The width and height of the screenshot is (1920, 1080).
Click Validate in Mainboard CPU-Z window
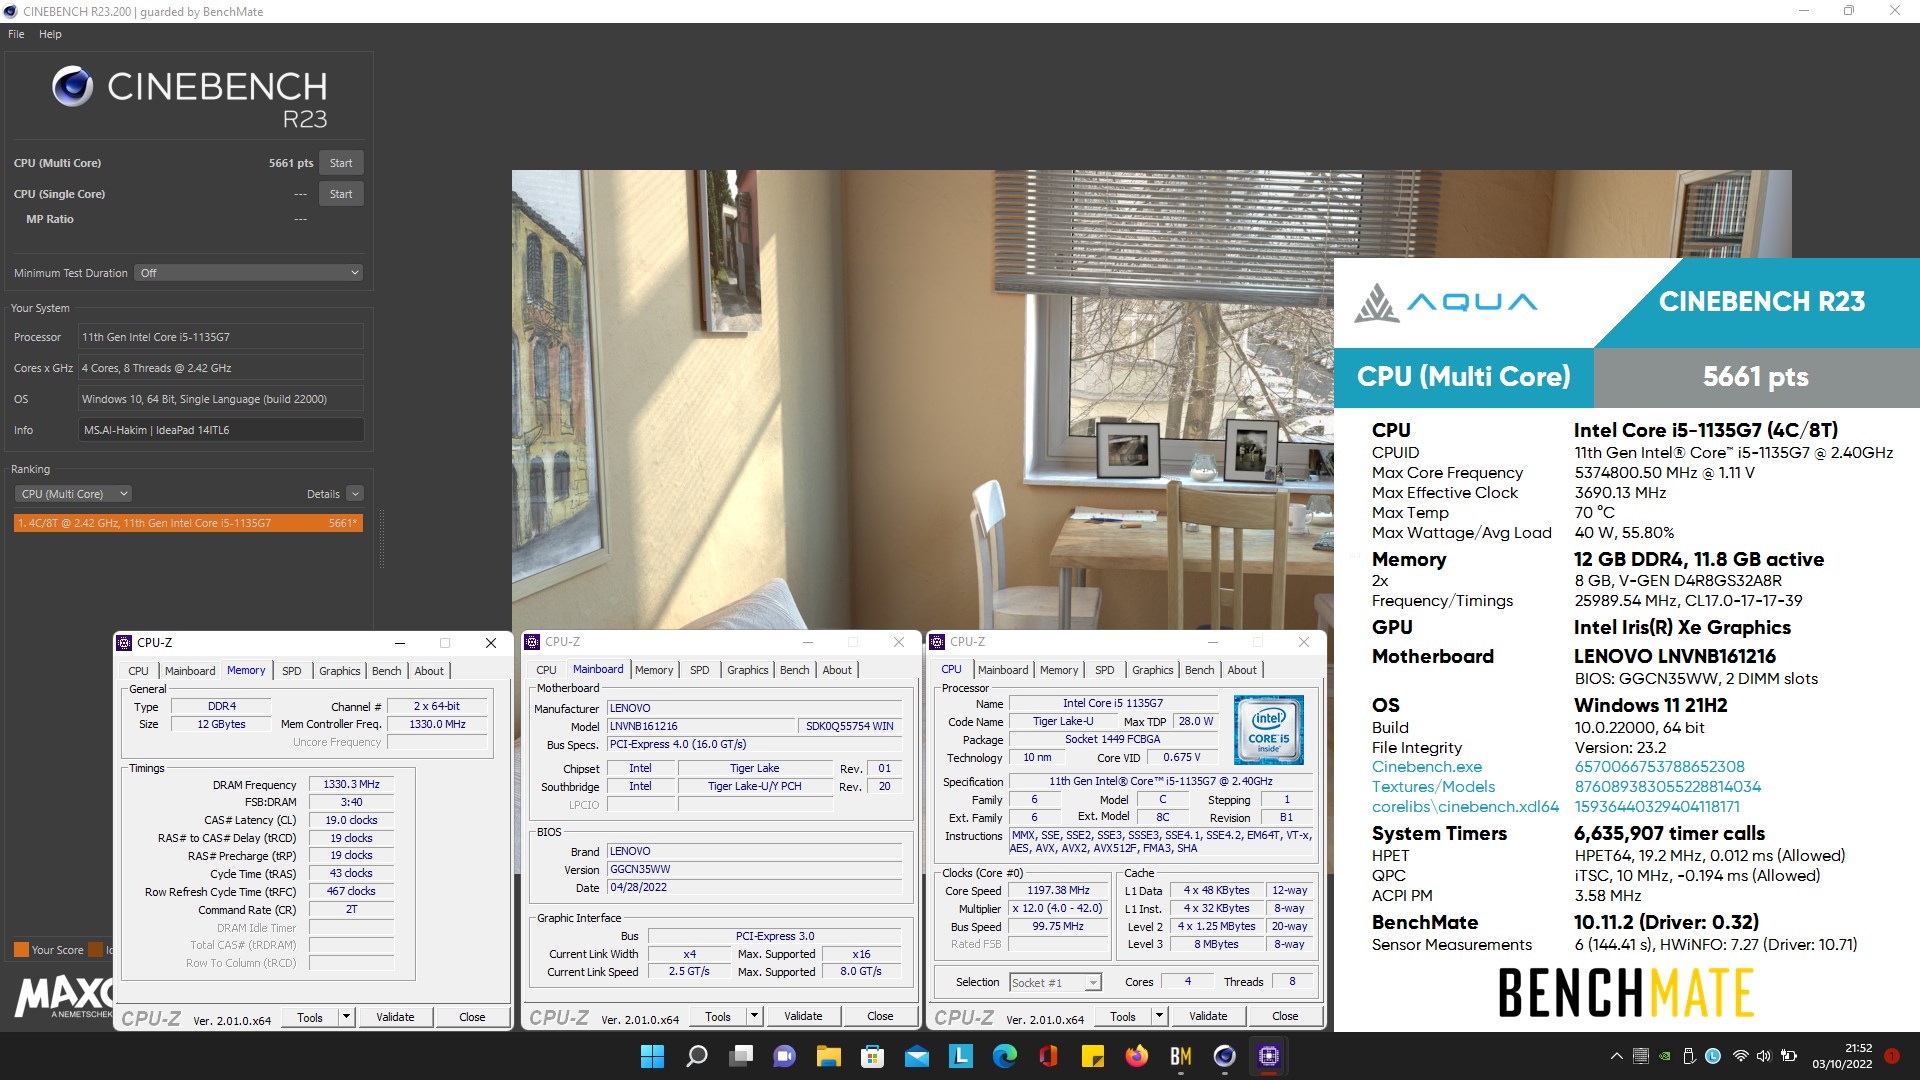click(803, 1016)
